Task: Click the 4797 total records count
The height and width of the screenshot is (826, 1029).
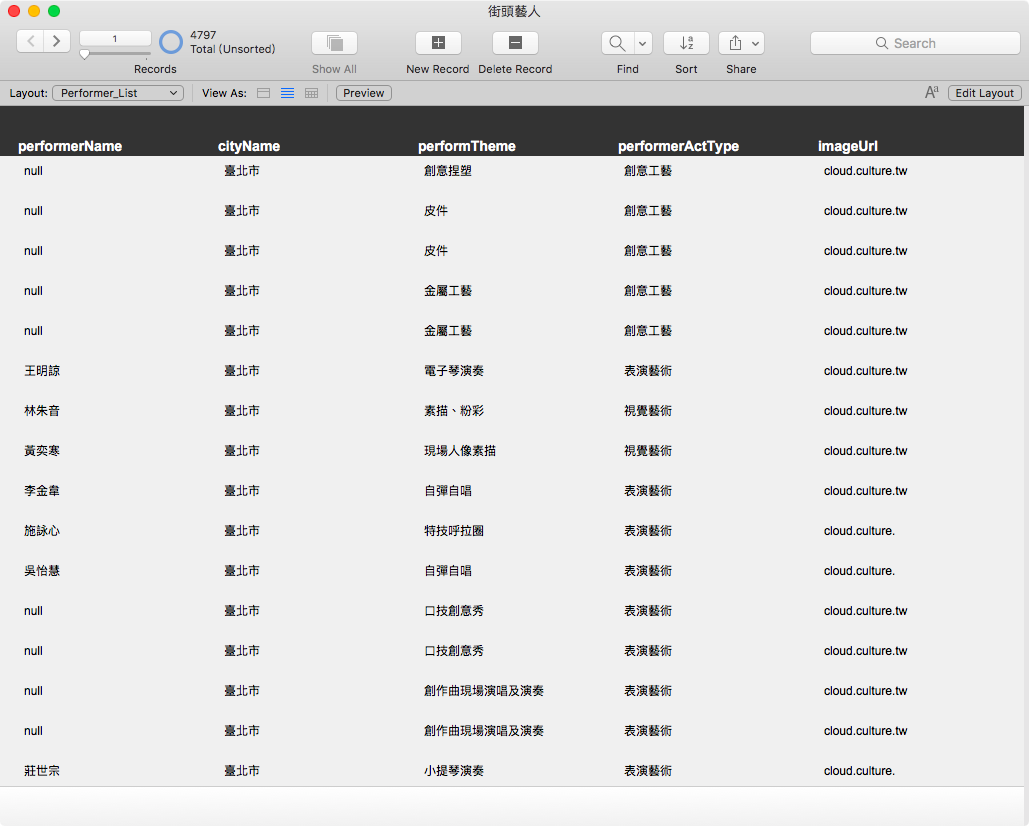Action: tap(203, 35)
